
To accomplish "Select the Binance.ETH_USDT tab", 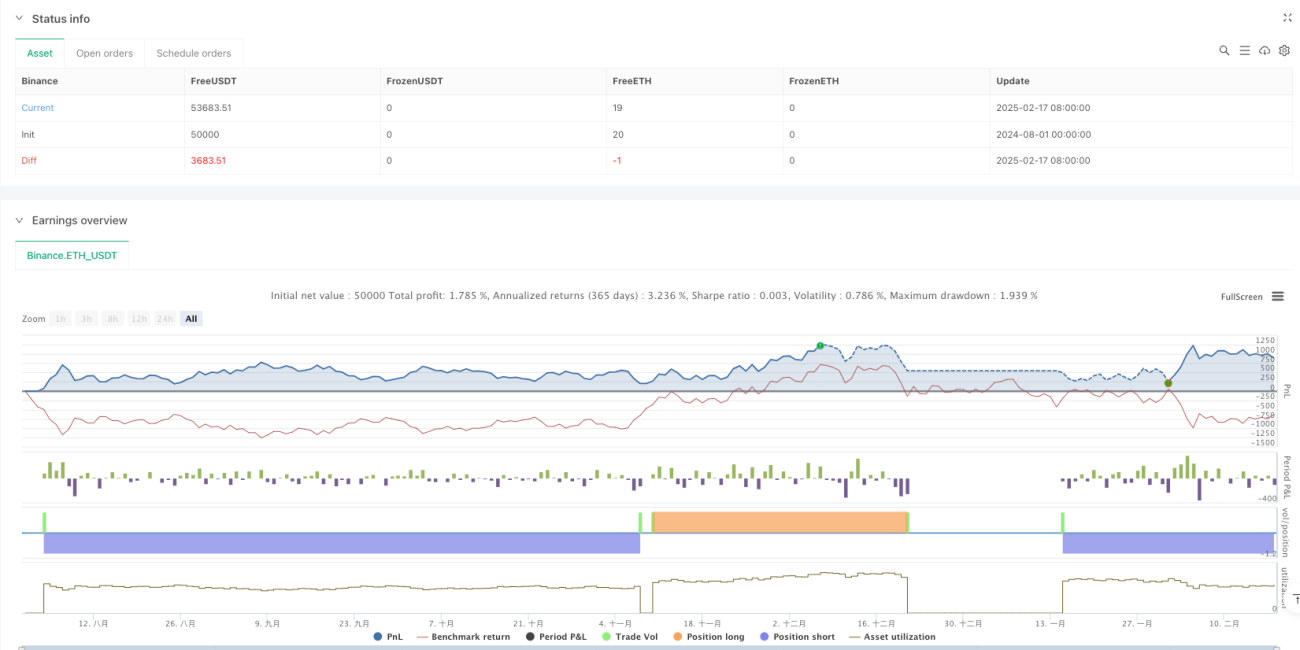I will [72, 256].
